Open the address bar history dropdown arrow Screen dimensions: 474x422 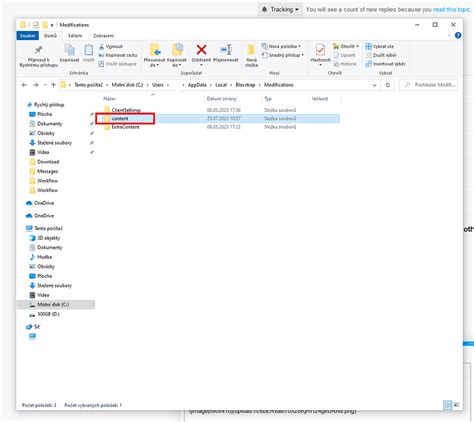375,85
